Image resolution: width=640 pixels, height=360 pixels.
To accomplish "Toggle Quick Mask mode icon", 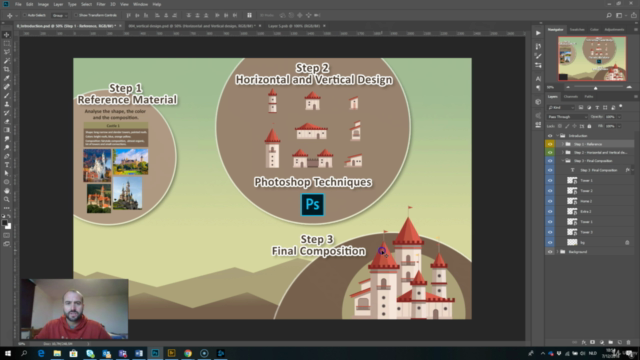I will [x=7, y=235].
